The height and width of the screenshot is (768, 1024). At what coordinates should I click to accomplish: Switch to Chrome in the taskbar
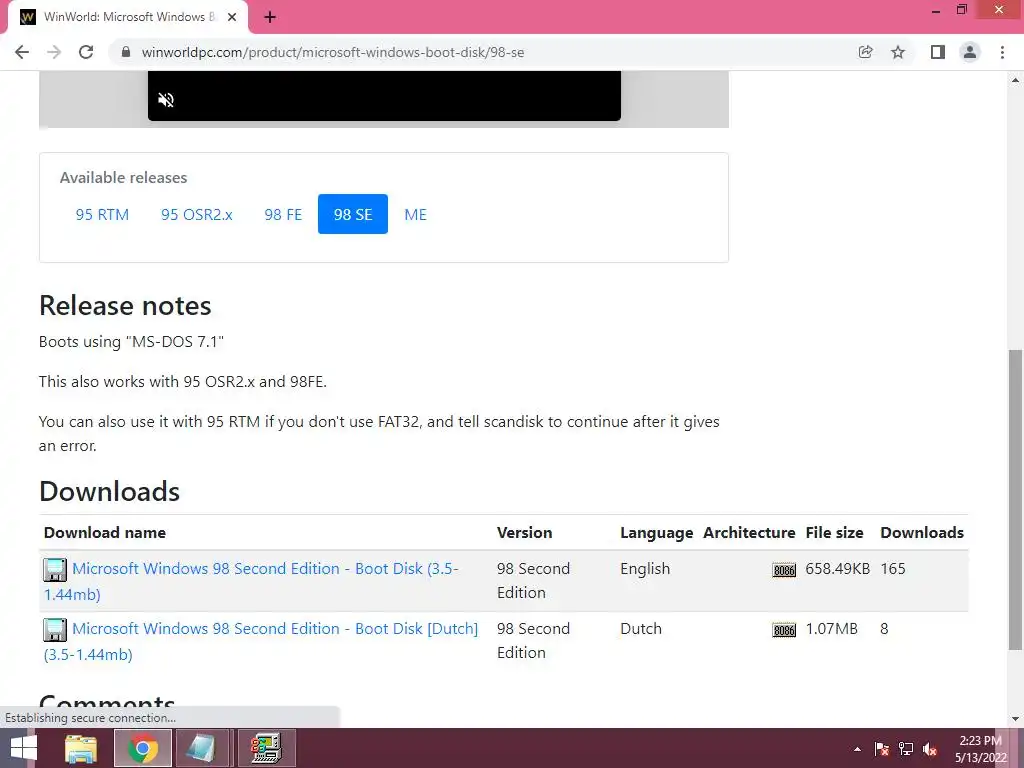click(x=142, y=748)
